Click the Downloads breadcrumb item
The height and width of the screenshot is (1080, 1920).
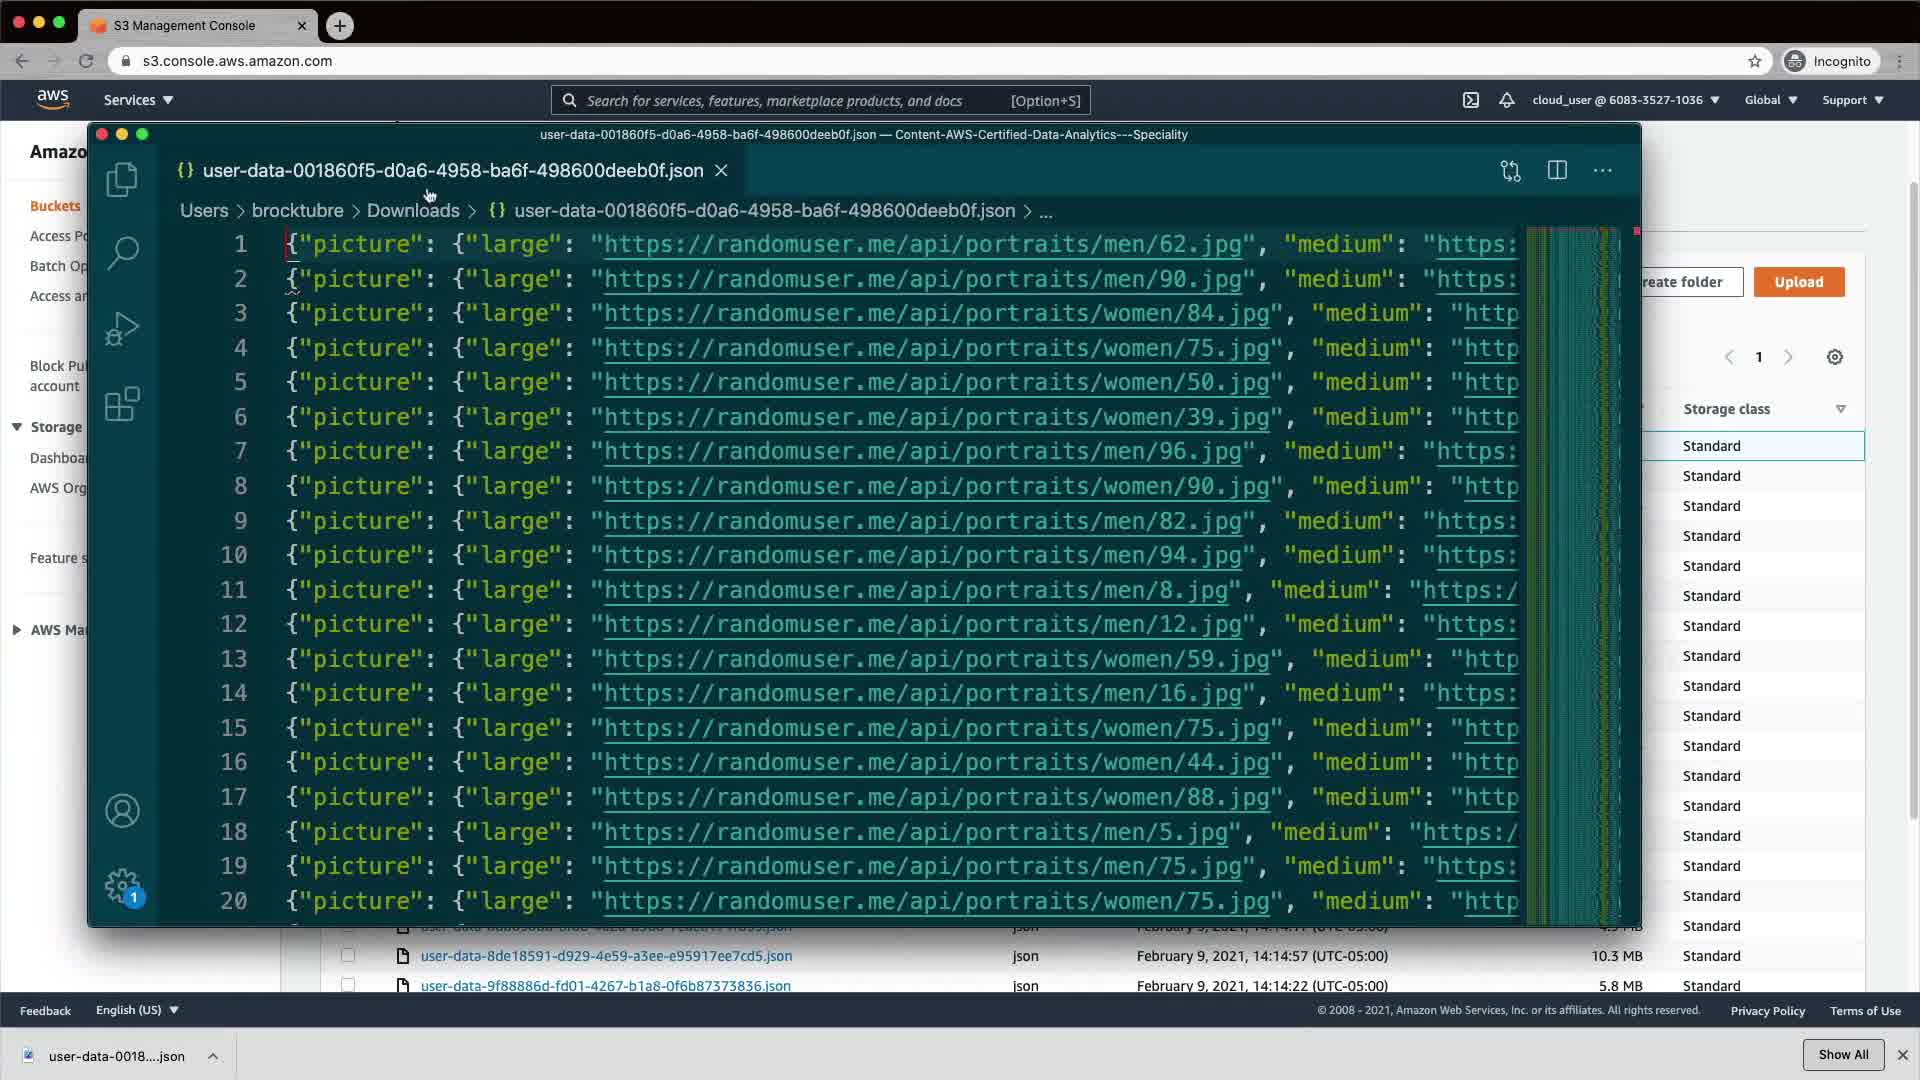[413, 211]
